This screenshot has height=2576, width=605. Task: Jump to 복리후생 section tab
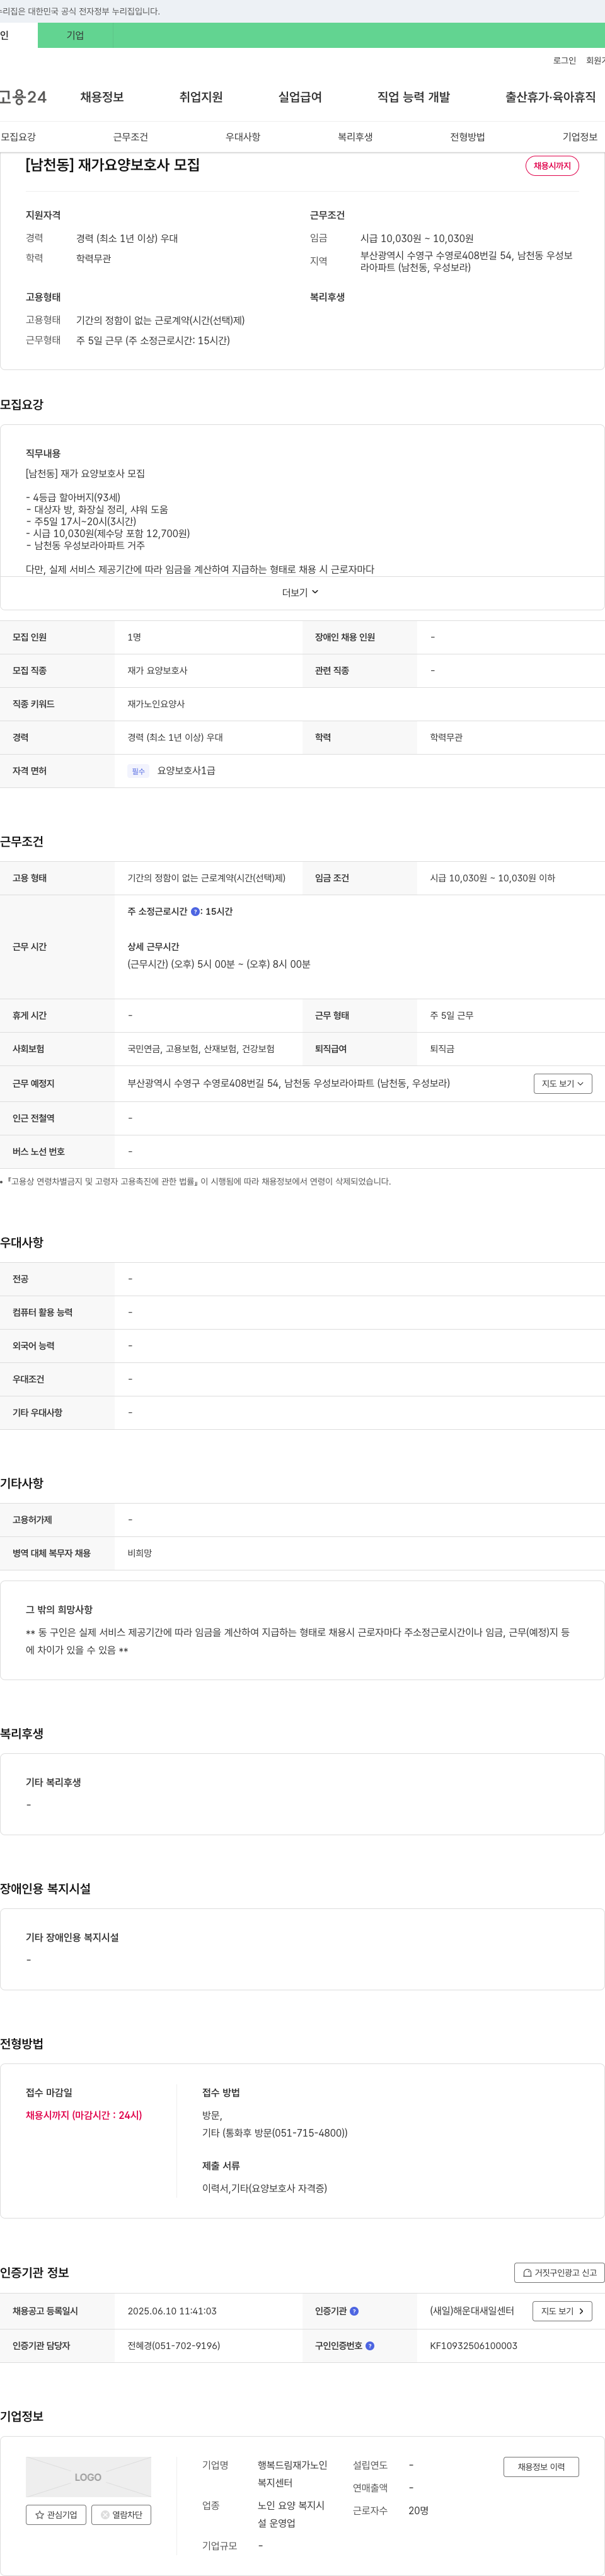click(355, 137)
